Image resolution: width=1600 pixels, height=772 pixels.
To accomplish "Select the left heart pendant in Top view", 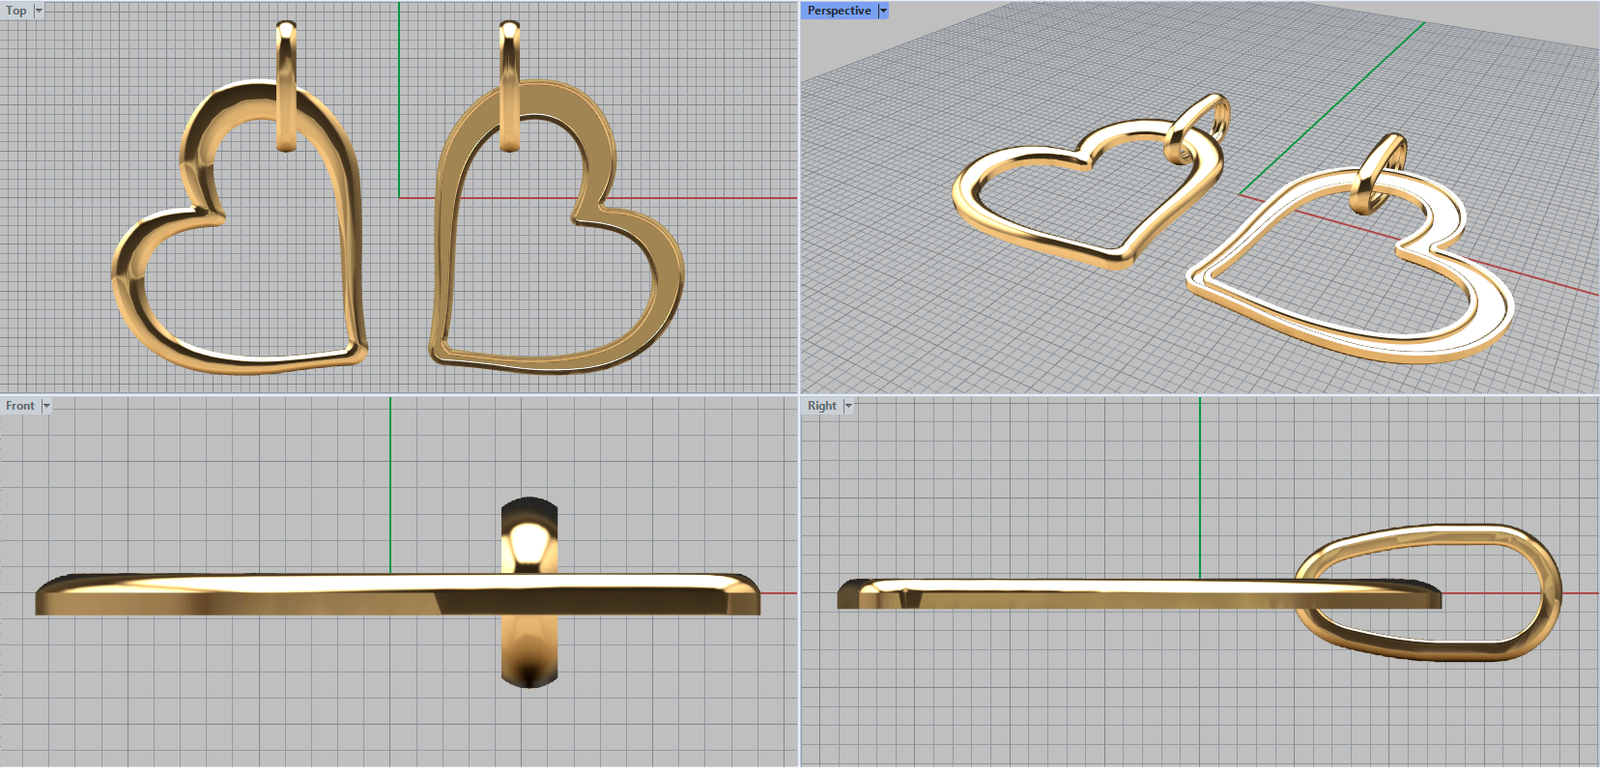I will click(x=128, y=300).
